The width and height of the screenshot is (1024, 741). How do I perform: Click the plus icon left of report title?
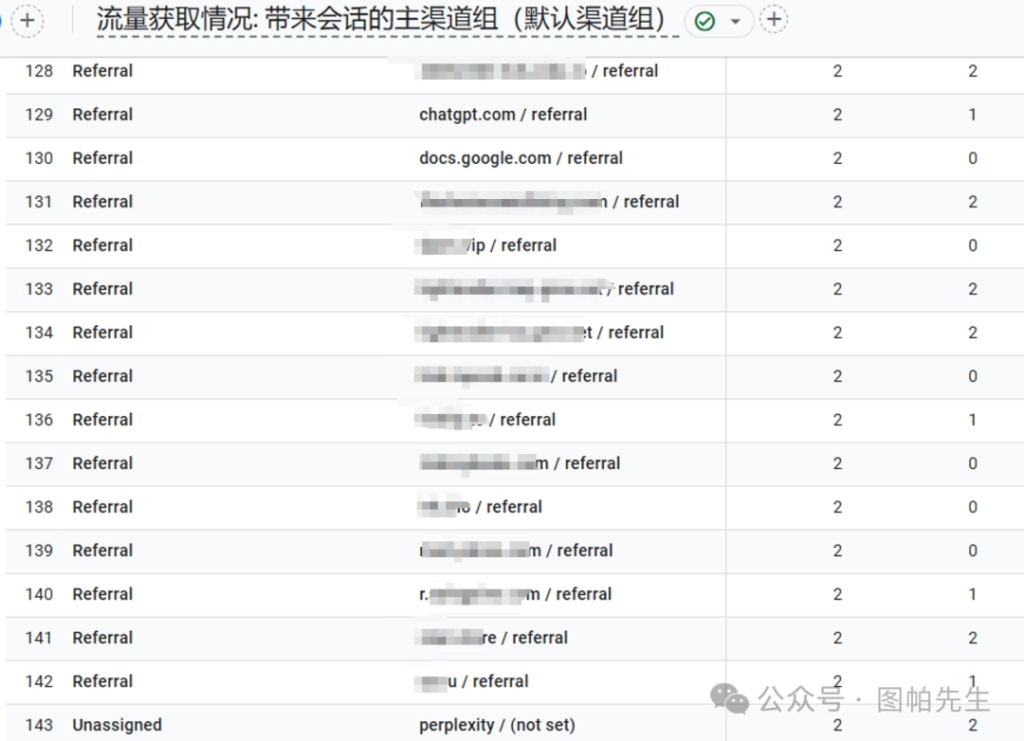(27, 20)
